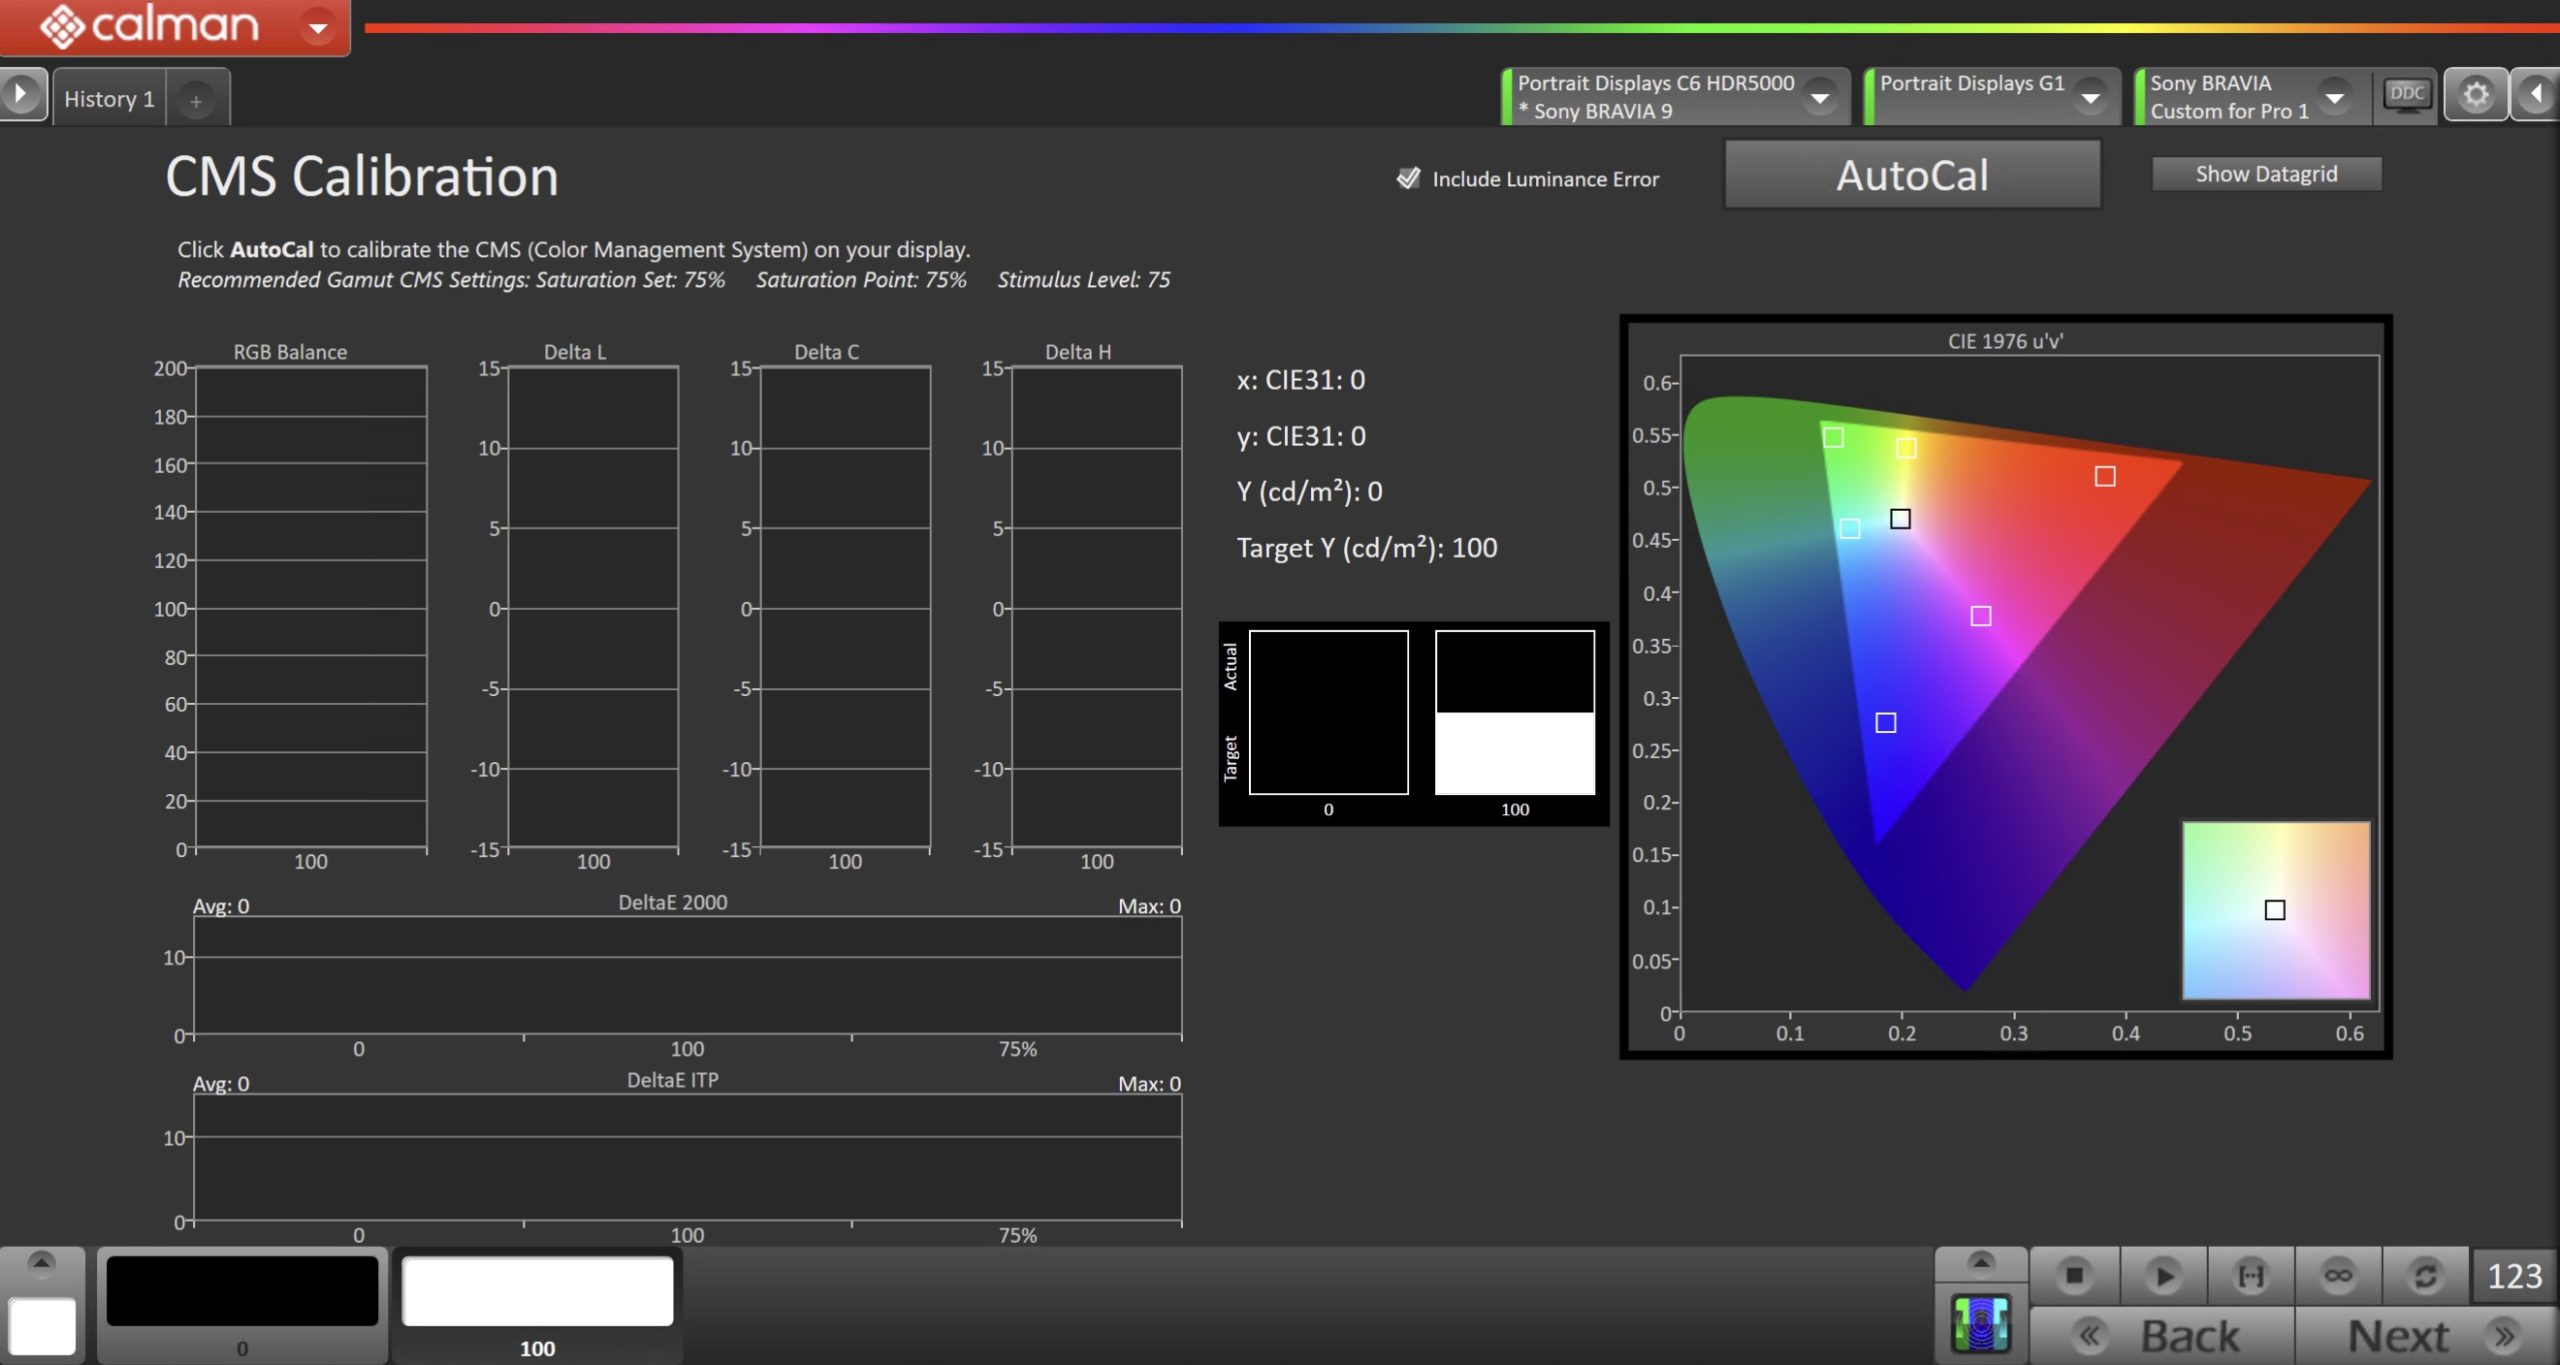Click the read series brackets icon
The width and height of the screenshot is (2560, 1365).
(2250, 1275)
